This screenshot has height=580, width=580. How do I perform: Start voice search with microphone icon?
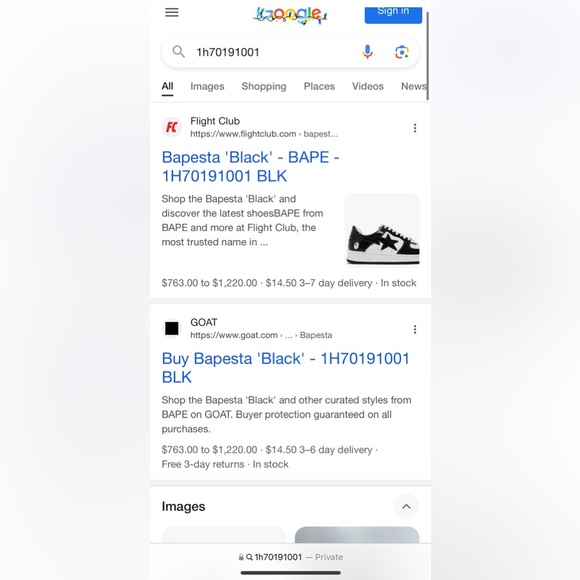pyautogui.click(x=367, y=52)
